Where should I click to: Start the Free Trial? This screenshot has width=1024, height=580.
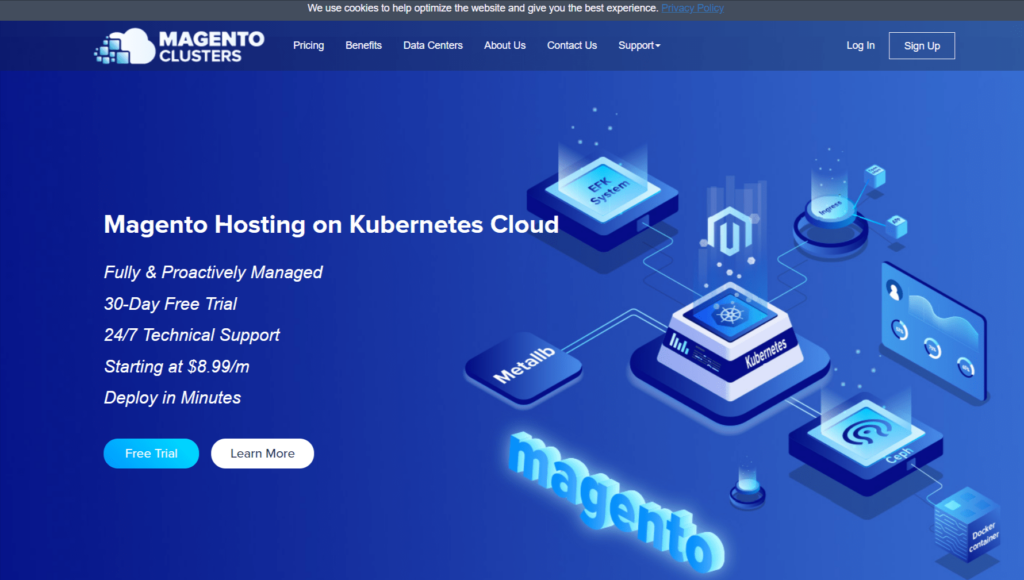(151, 453)
